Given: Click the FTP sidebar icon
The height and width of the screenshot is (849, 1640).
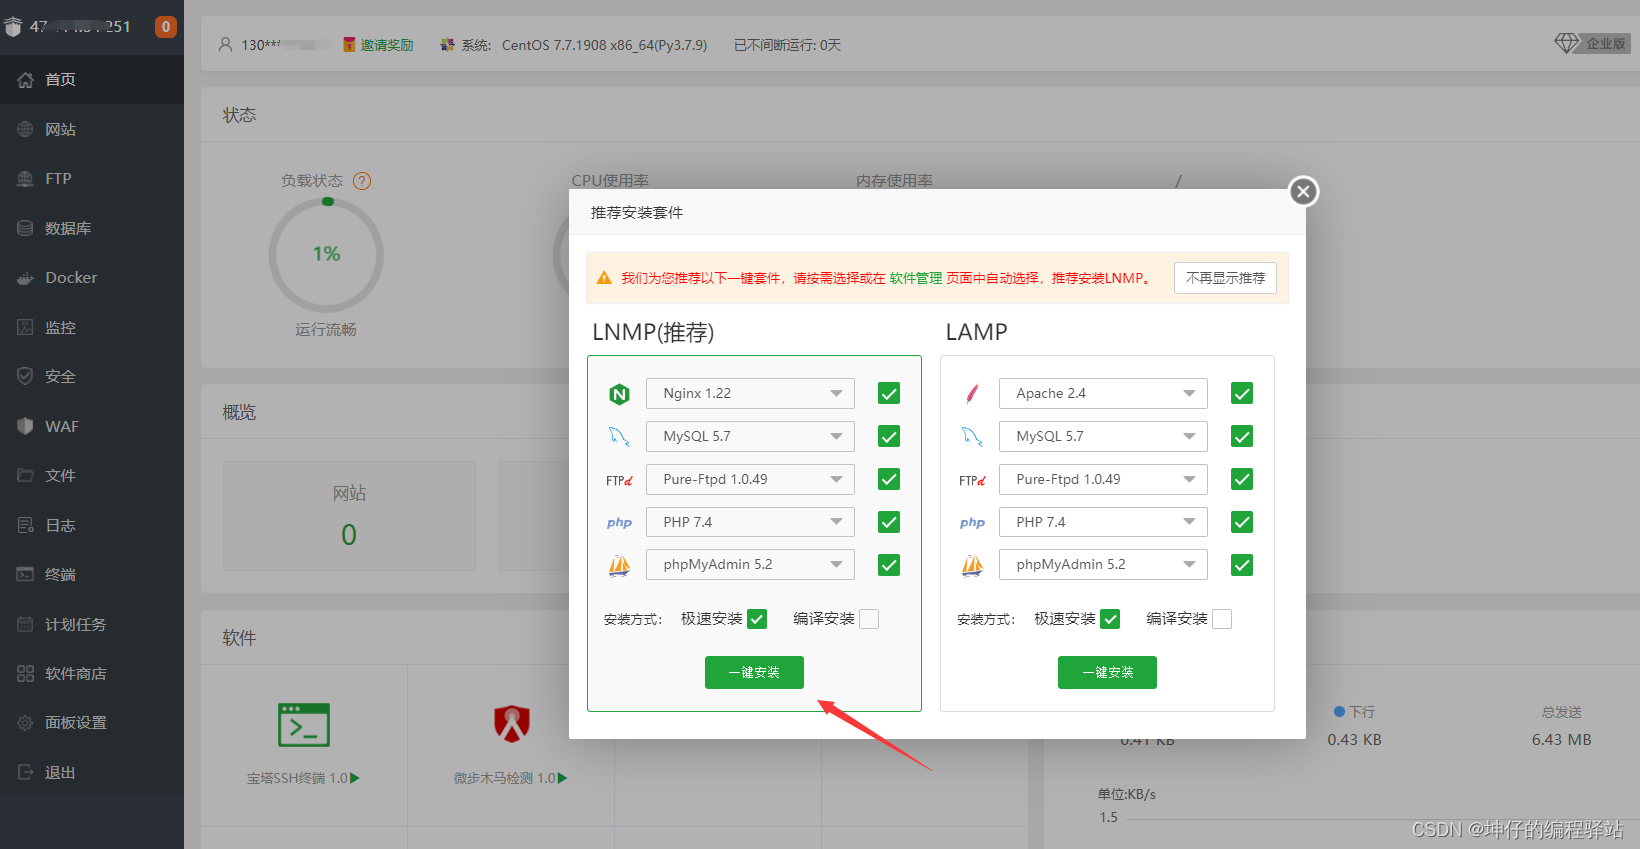Looking at the screenshot, I should coord(25,179).
